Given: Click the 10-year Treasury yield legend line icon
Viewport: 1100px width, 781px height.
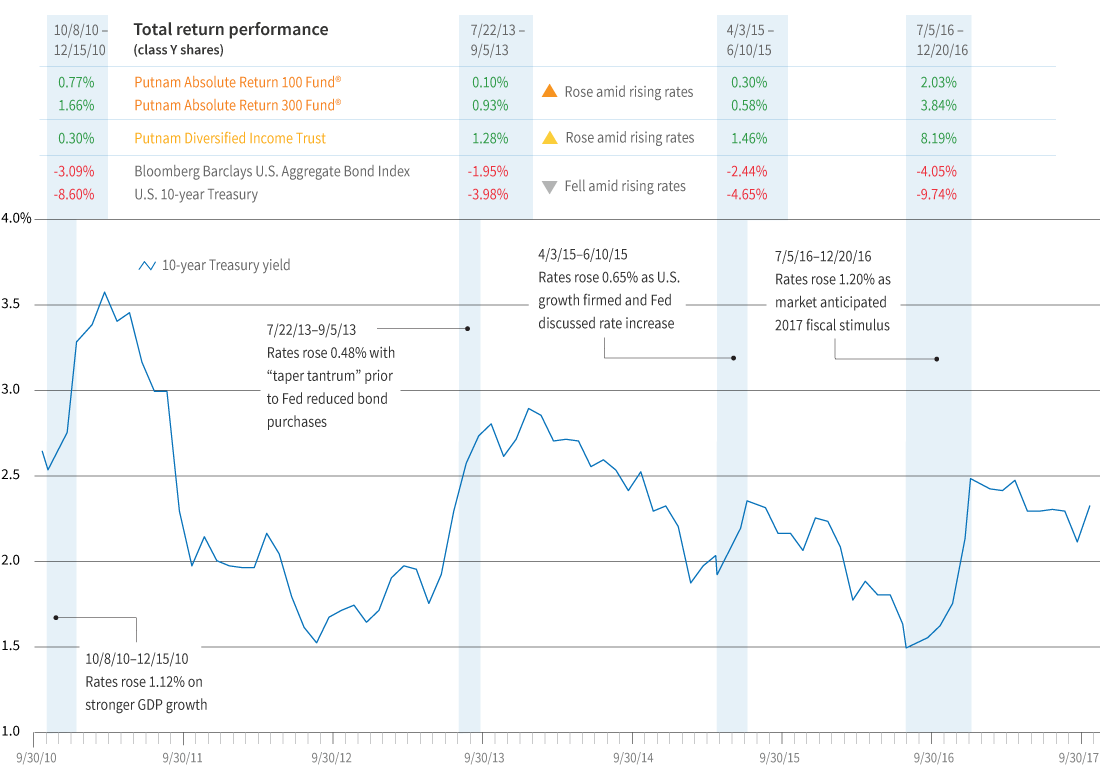Looking at the screenshot, I should click(x=147, y=266).
